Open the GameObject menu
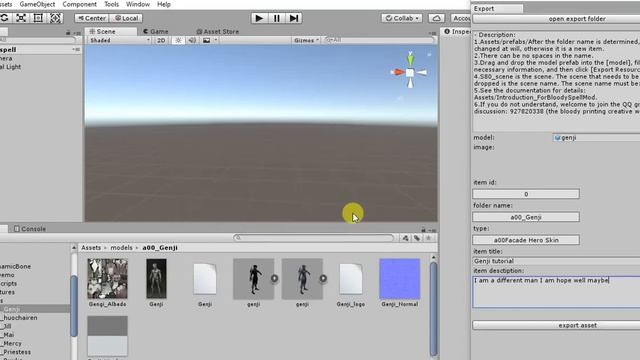Screen dimensions: 640x360 coord(37,4)
